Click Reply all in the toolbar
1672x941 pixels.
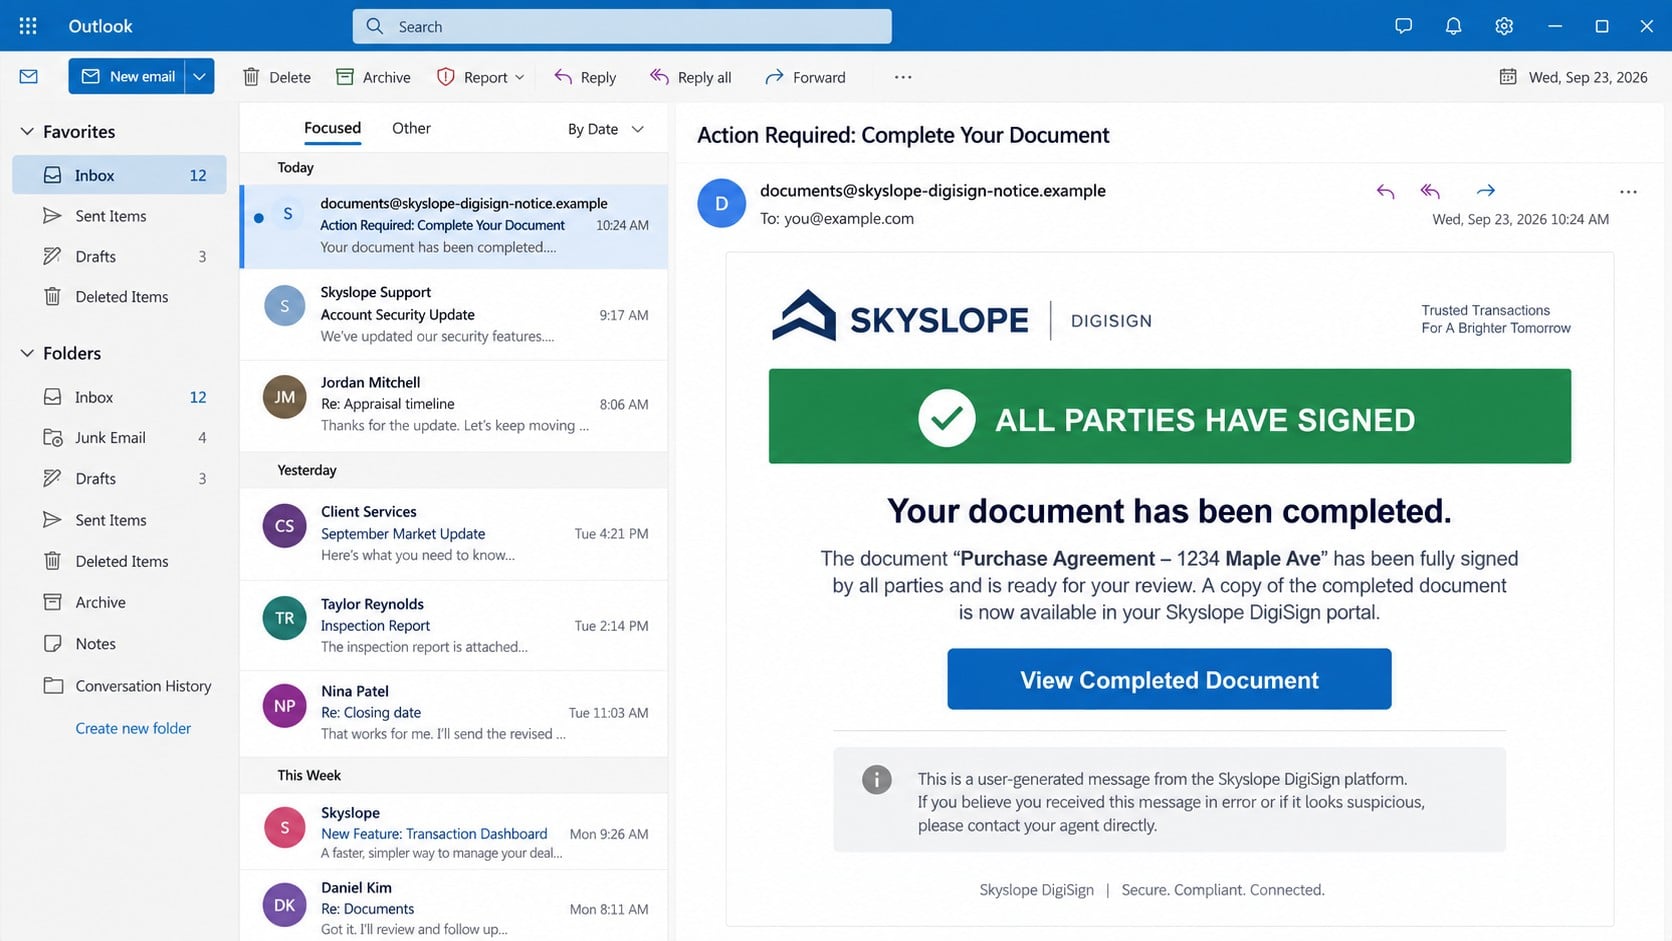(690, 77)
